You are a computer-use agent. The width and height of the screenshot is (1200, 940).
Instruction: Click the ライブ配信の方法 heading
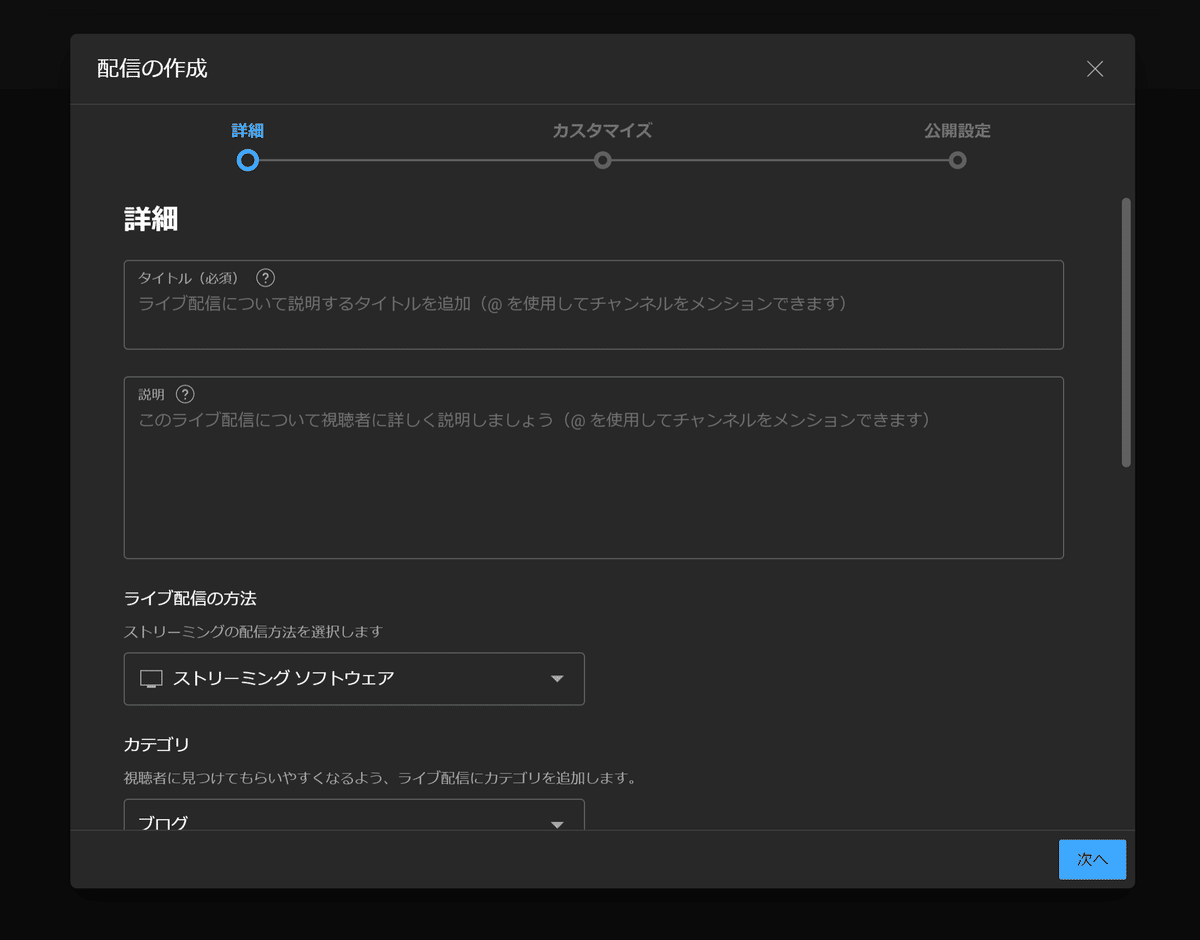click(x=190, y=598)
